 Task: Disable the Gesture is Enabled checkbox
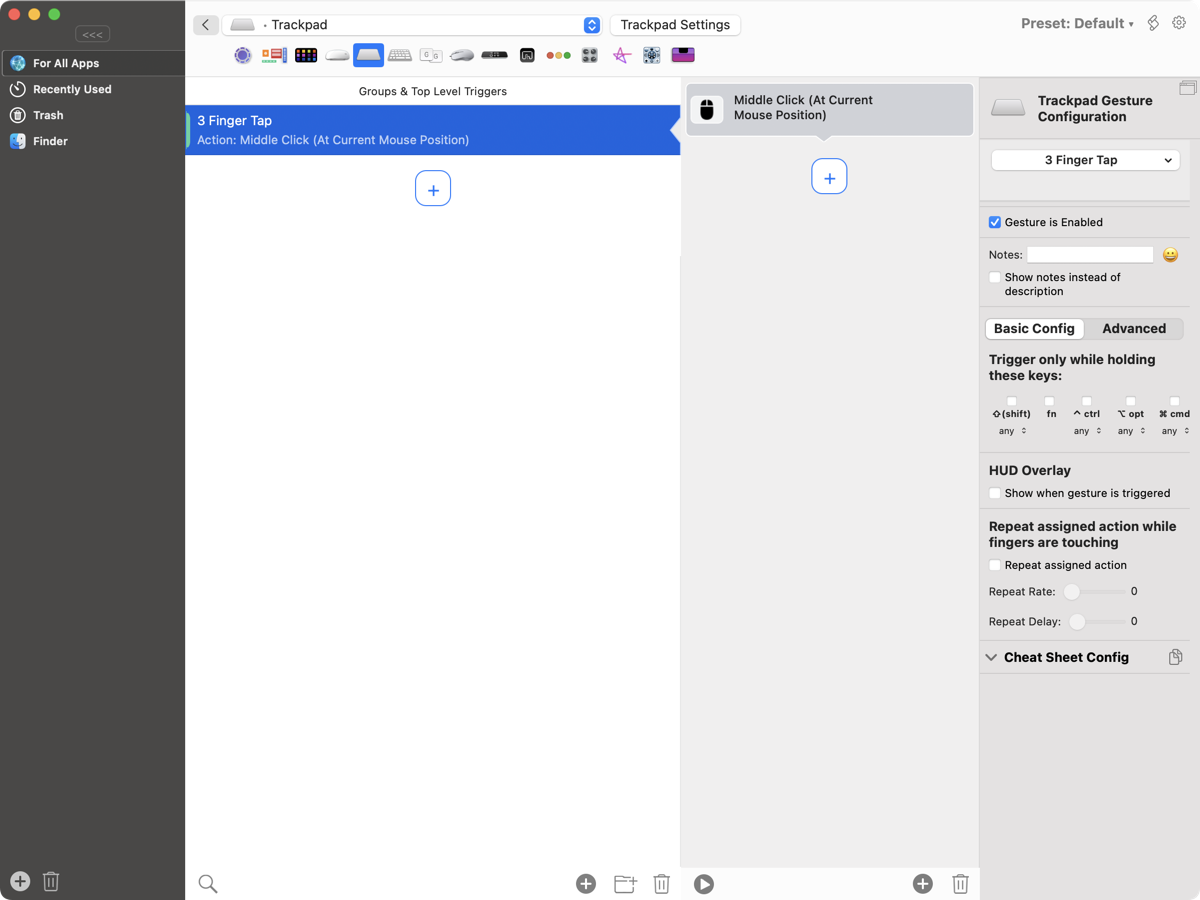coord(994,222)
